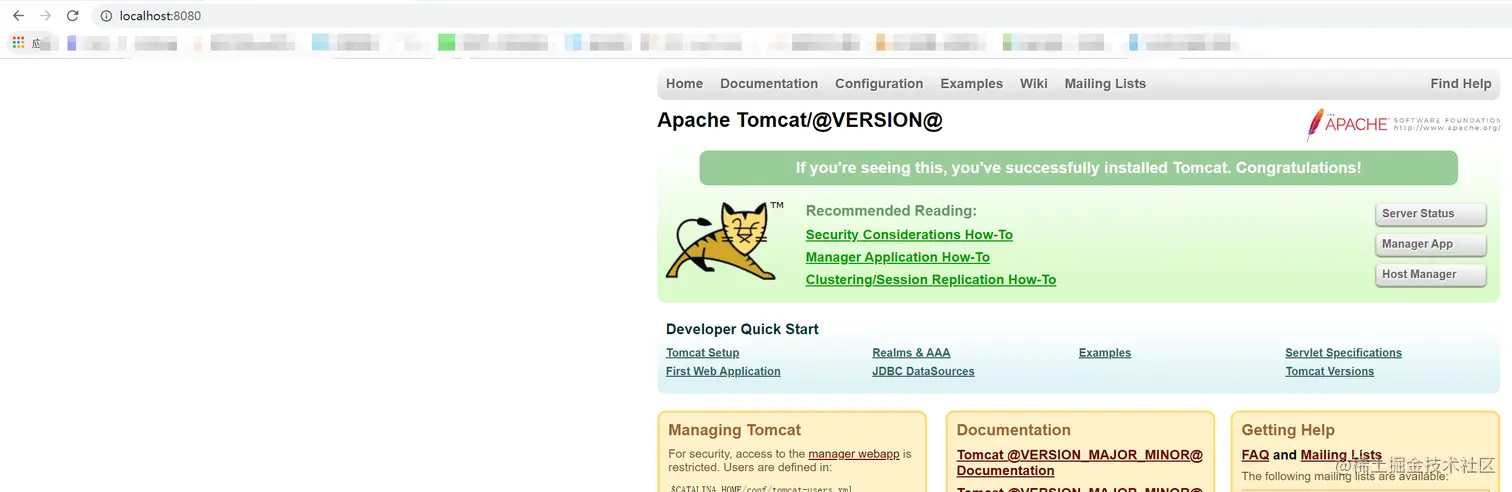Click the Manager App button
Screen dimensions: 1512x492
(1430, 244)
